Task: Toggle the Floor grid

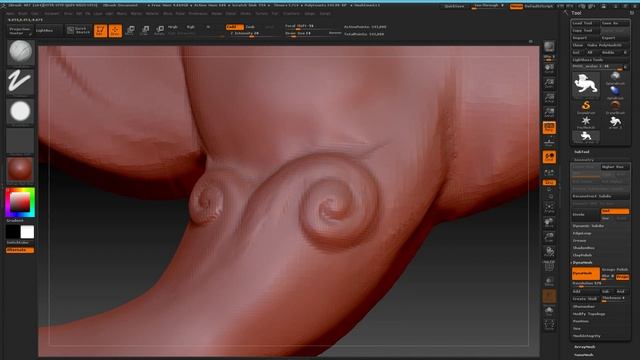Action: (549, 142)
